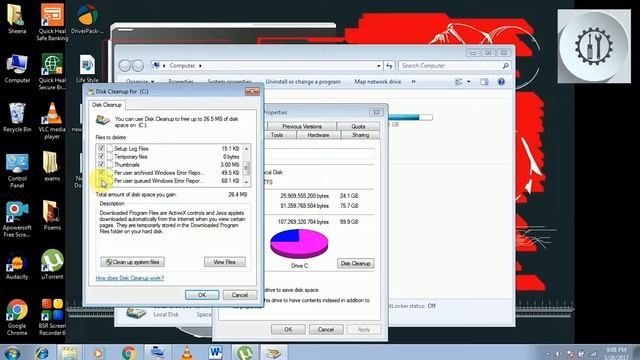Open the Control Panel desktop icon

pyautogui.click(x=17, y=171)
